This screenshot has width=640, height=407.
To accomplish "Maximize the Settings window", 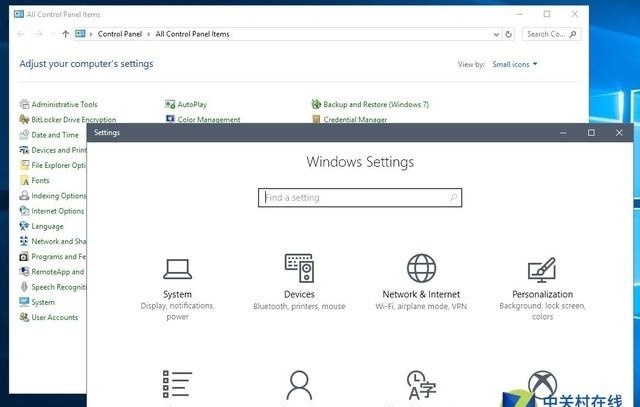I will pyautogui.click(x=591, y=133).
